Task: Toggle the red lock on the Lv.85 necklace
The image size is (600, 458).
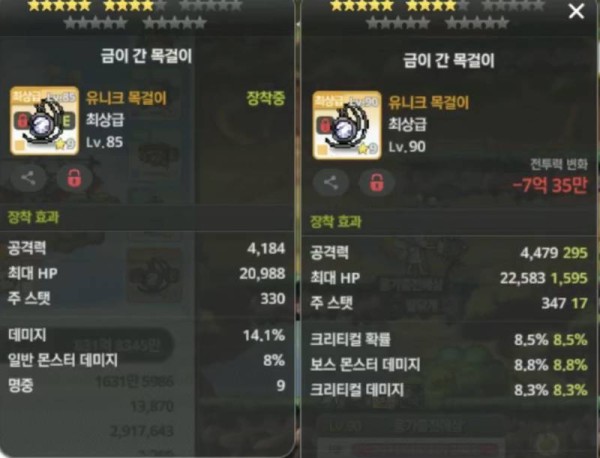Action: pos(74,178)
